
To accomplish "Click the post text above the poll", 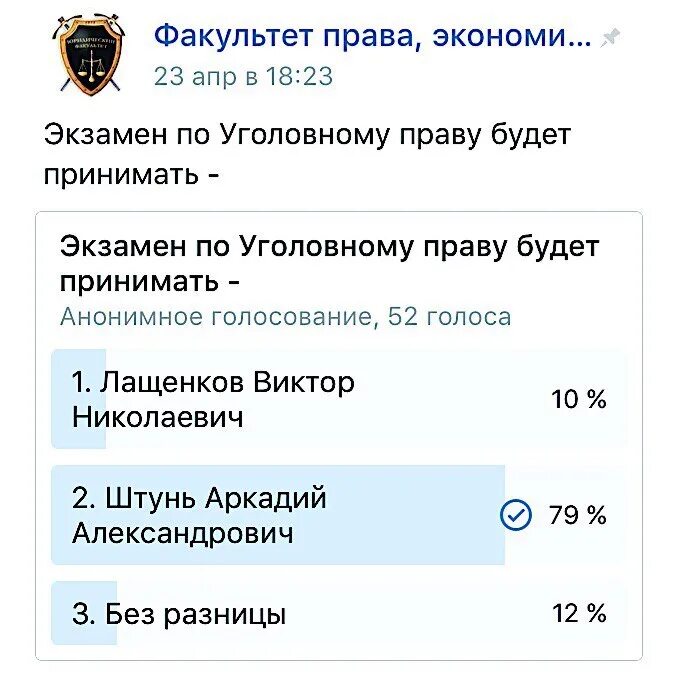I will click(308, 154).
